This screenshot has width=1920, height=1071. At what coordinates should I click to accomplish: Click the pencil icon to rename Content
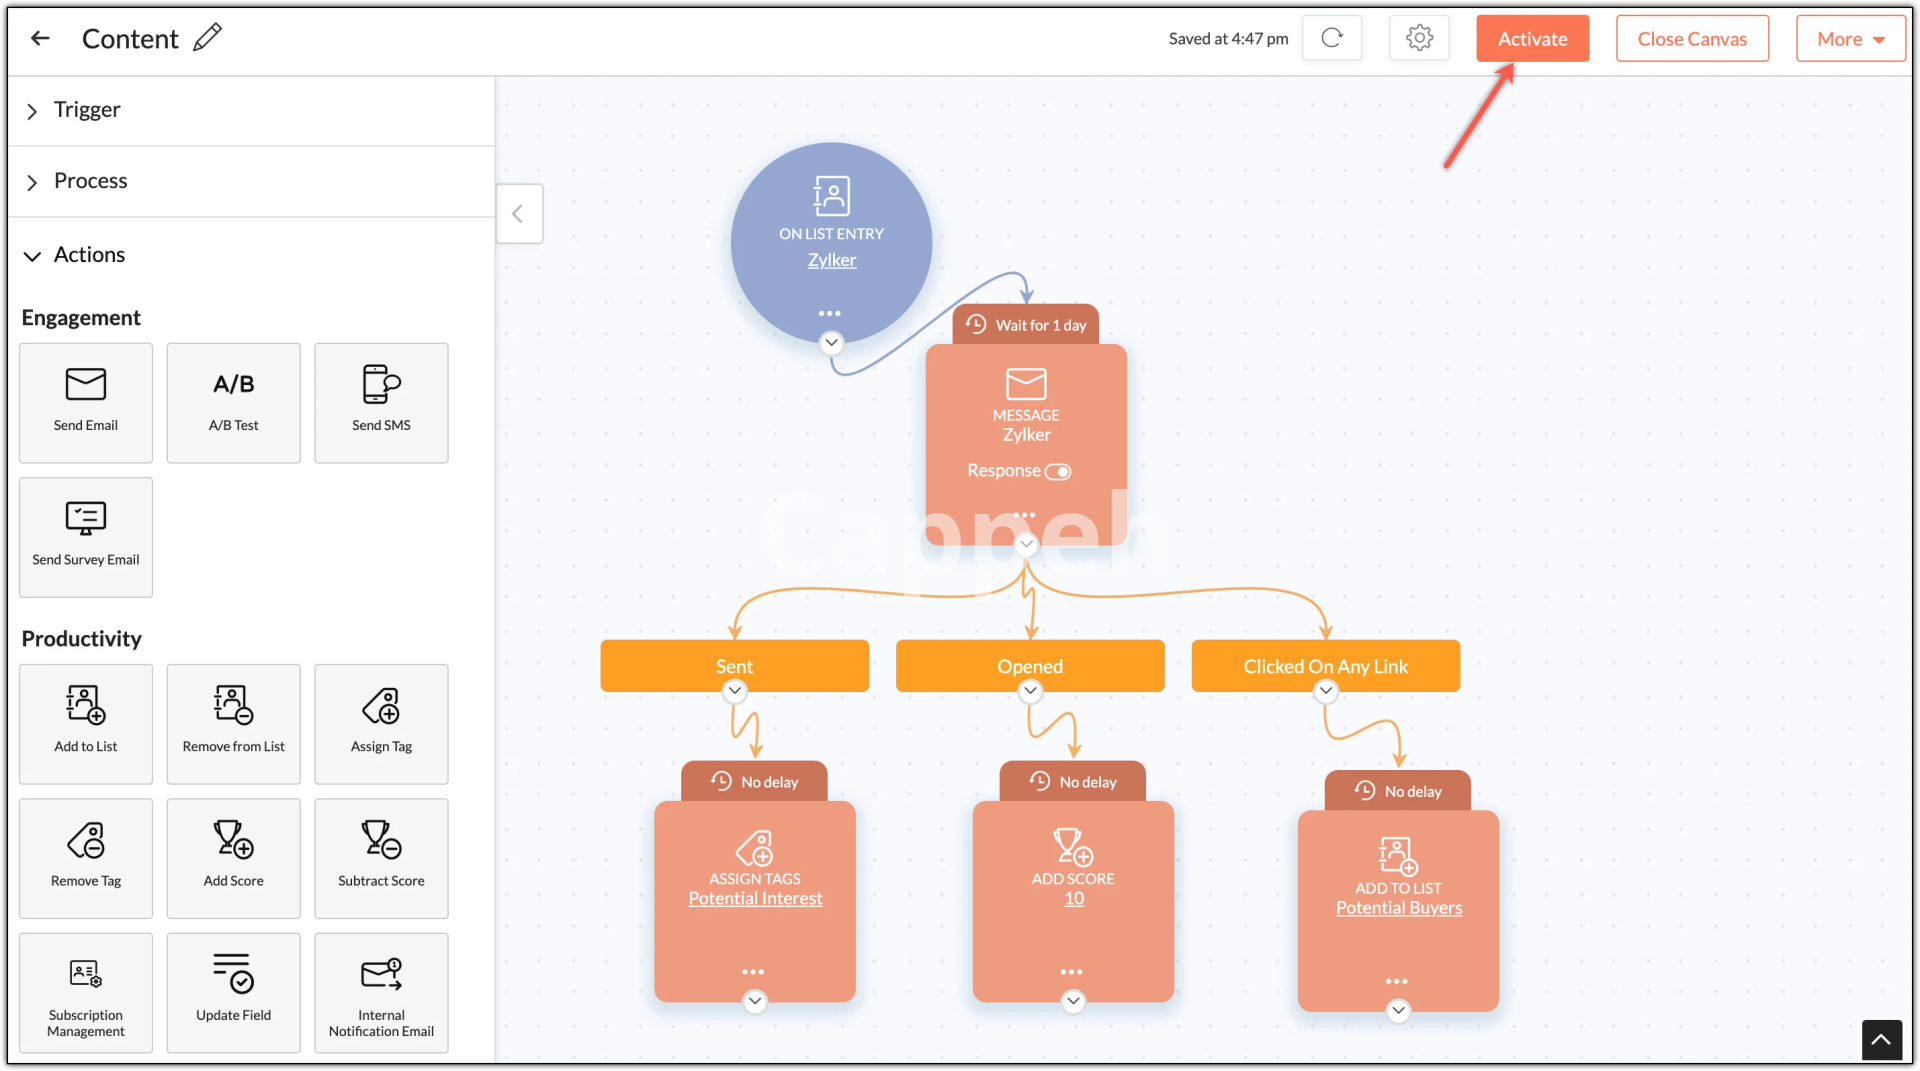coord(207,38)
